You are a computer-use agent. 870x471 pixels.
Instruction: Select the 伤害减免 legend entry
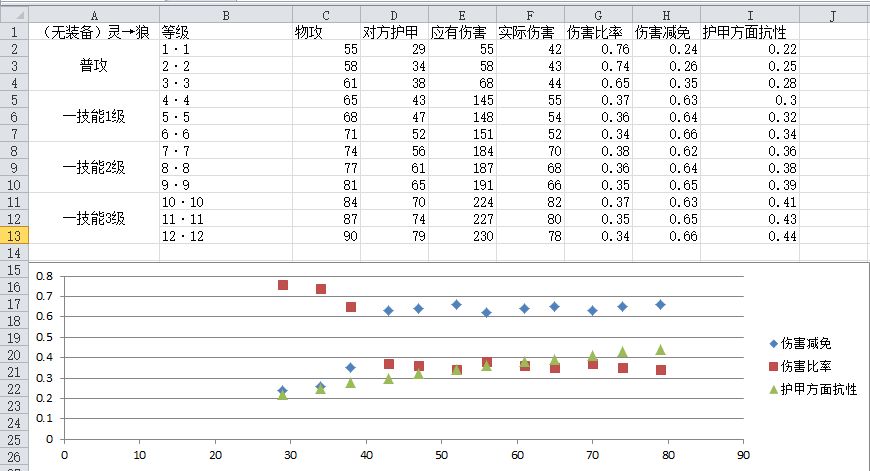800,343
